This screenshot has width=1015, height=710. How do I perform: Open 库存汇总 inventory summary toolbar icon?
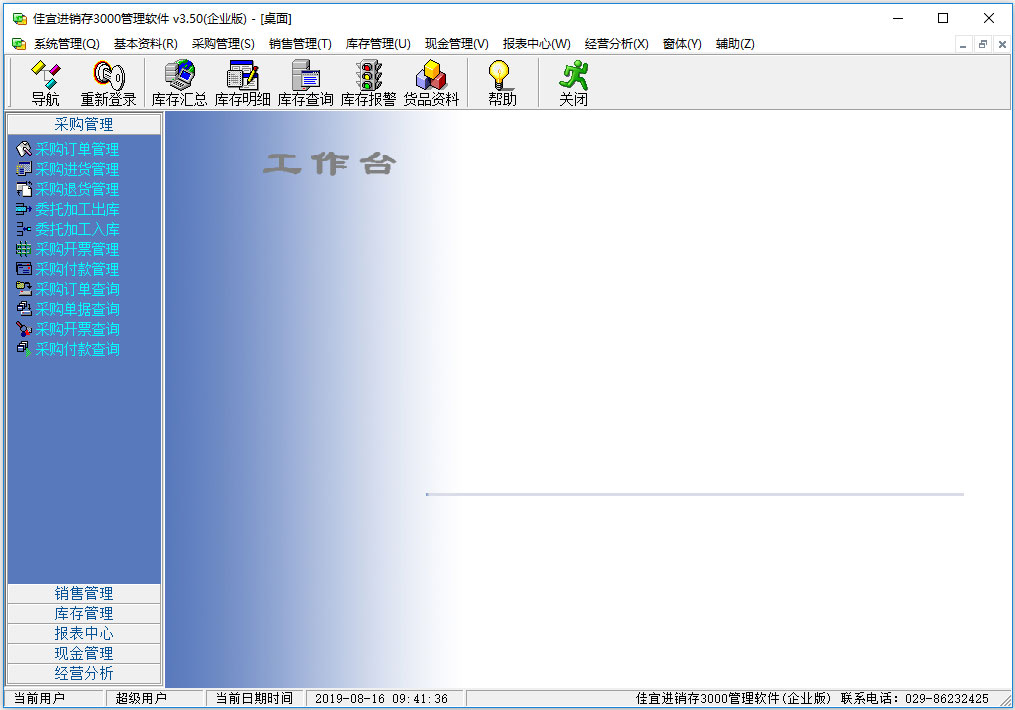coord(179,83)
